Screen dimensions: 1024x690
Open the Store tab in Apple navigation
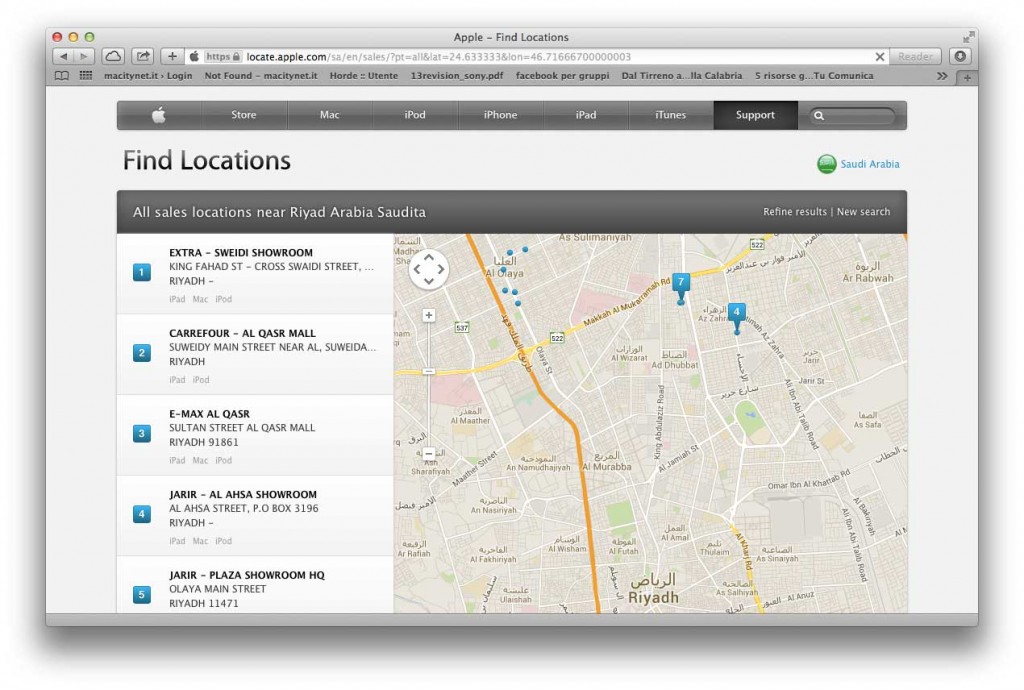pos(243,114)
